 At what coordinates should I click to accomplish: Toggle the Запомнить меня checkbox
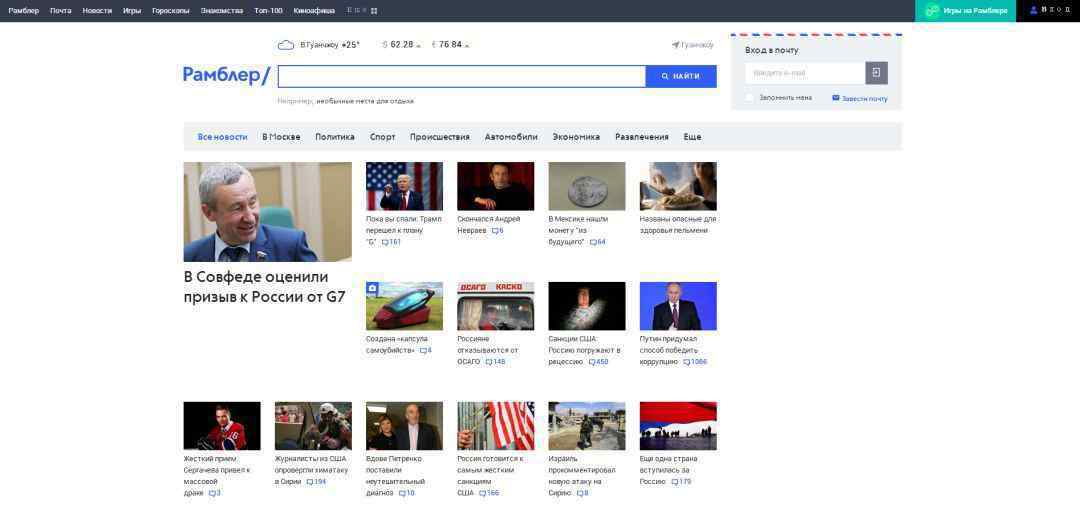point(749,98)
